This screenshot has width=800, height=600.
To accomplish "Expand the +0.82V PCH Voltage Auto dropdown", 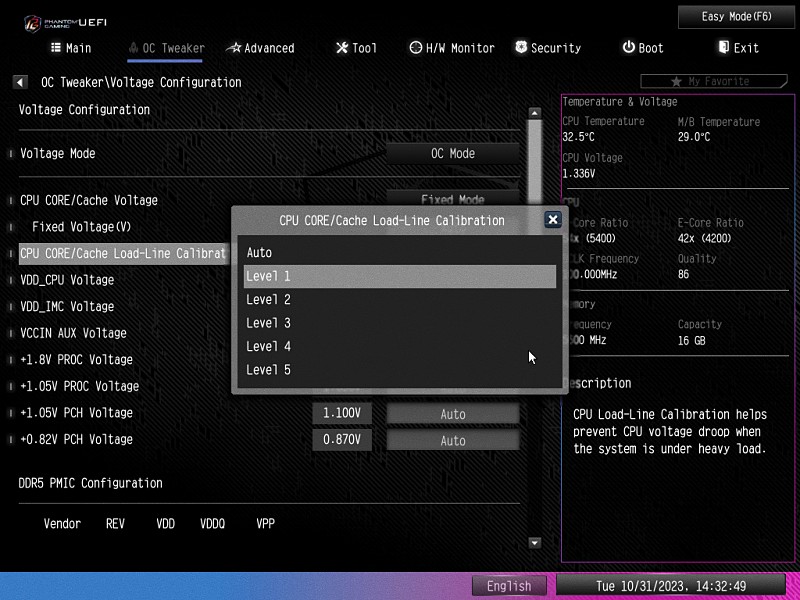I will (453, 441).
